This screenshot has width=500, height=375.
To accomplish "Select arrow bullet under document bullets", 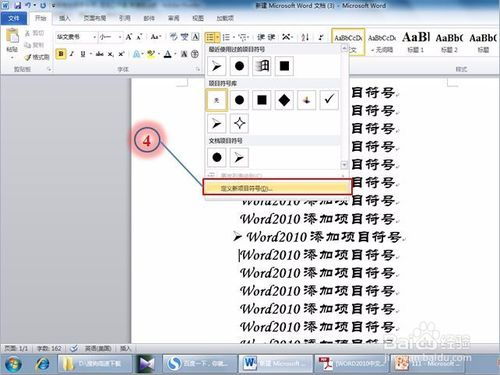I will [239, 157].
